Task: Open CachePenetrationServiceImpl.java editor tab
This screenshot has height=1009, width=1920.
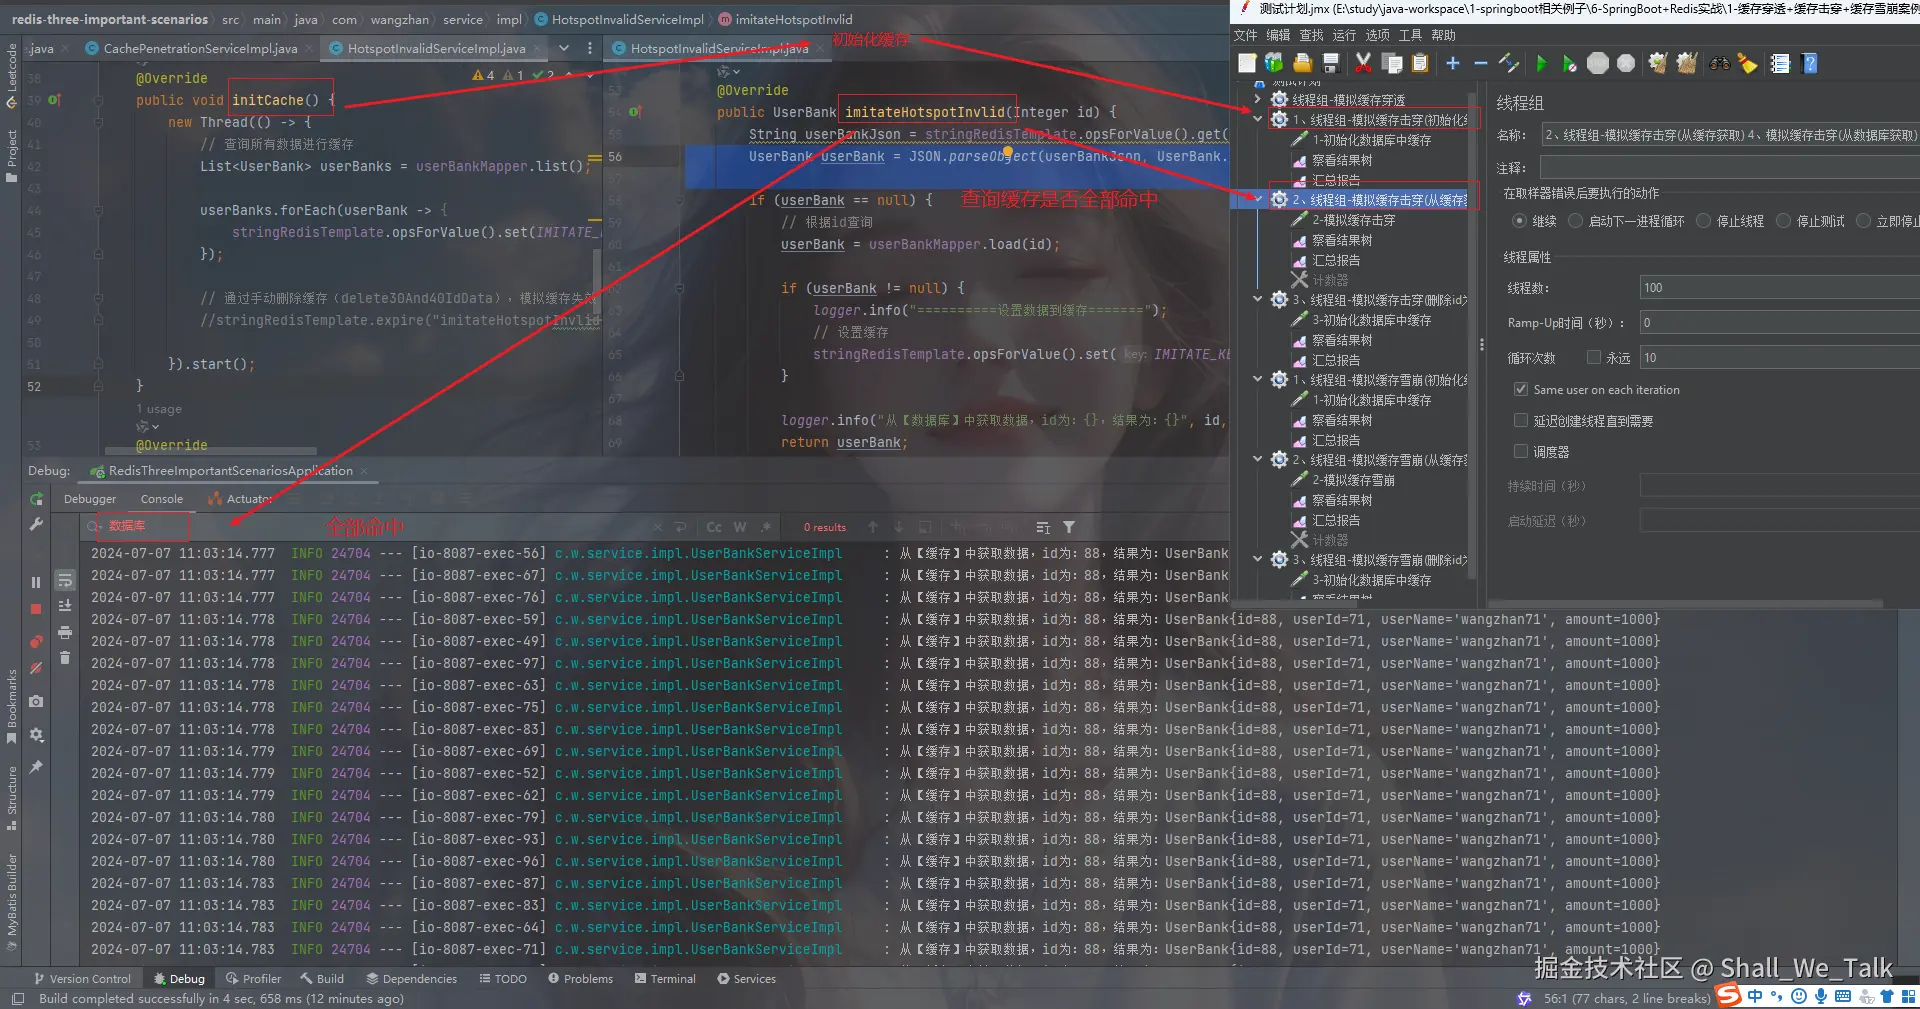Action: click(200, 48)
